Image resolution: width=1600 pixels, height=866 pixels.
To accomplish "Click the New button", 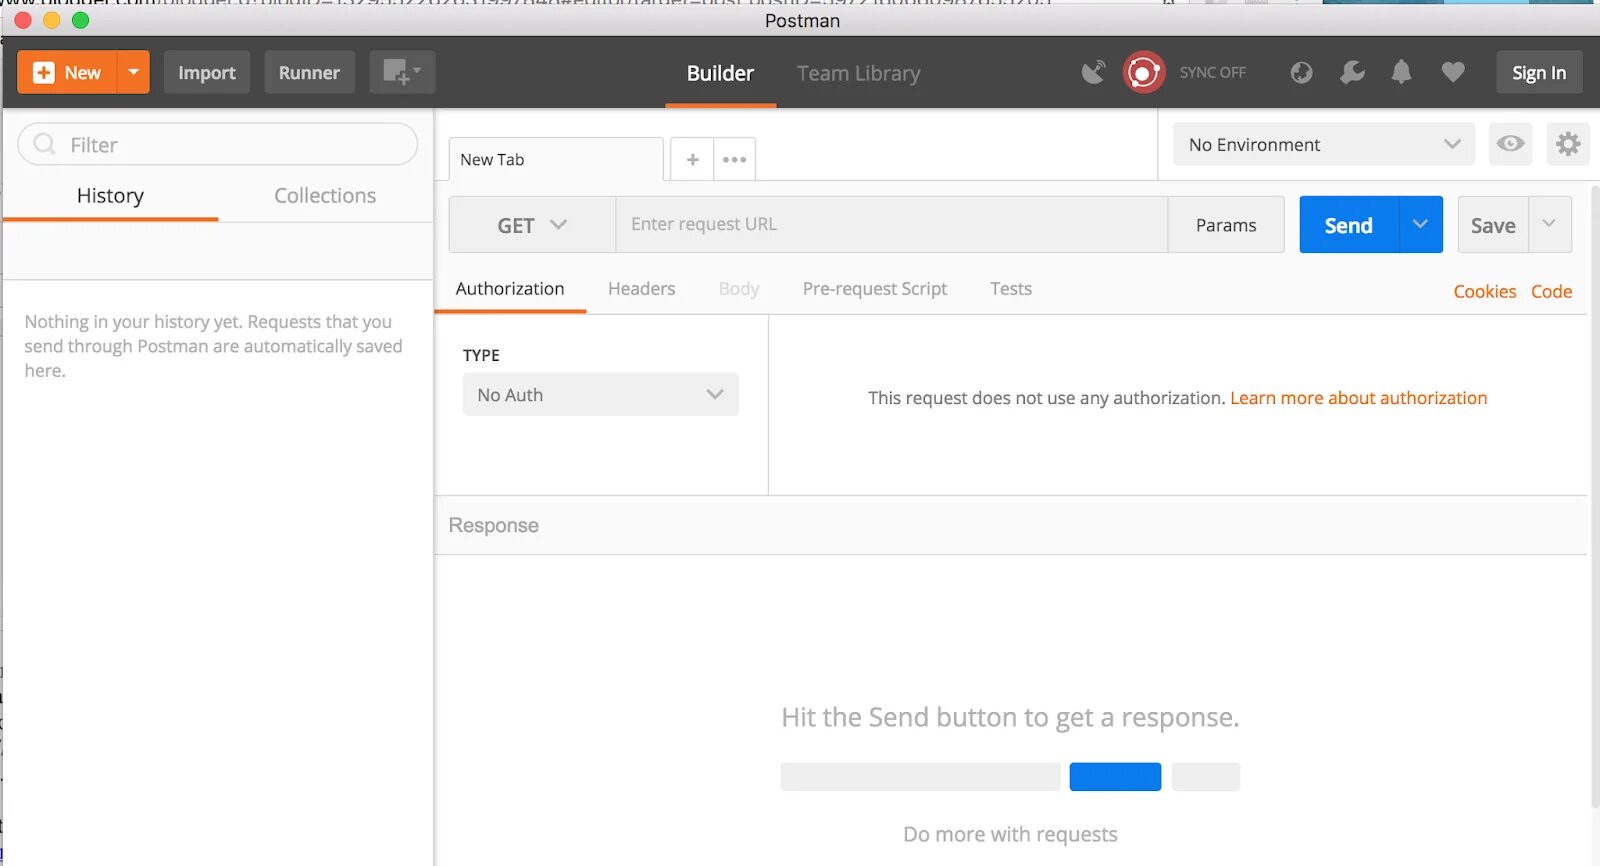I will 67,72.
